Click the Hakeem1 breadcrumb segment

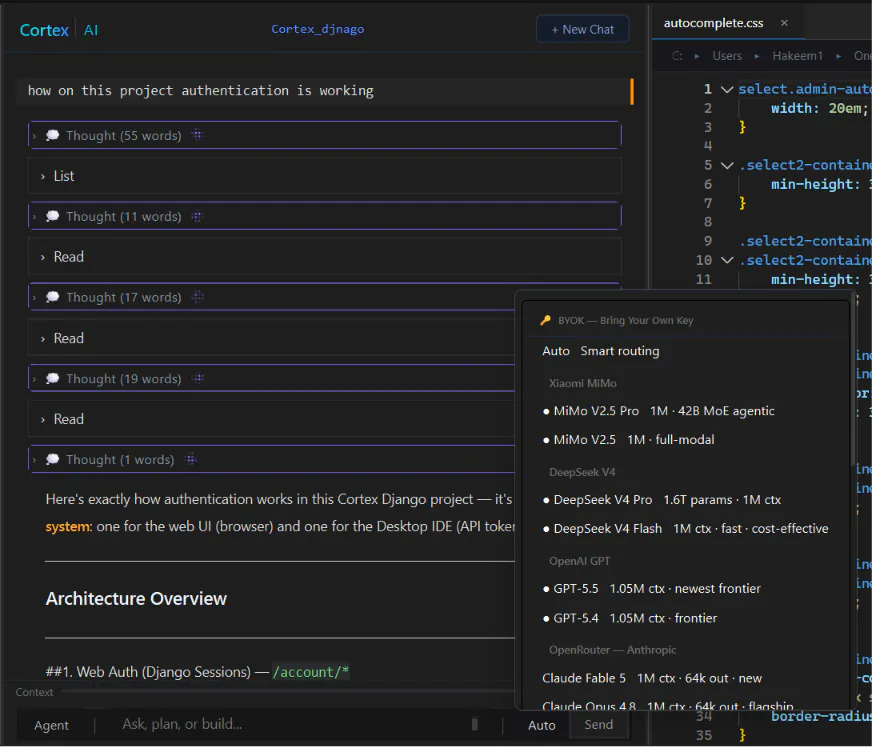(797, 56)
